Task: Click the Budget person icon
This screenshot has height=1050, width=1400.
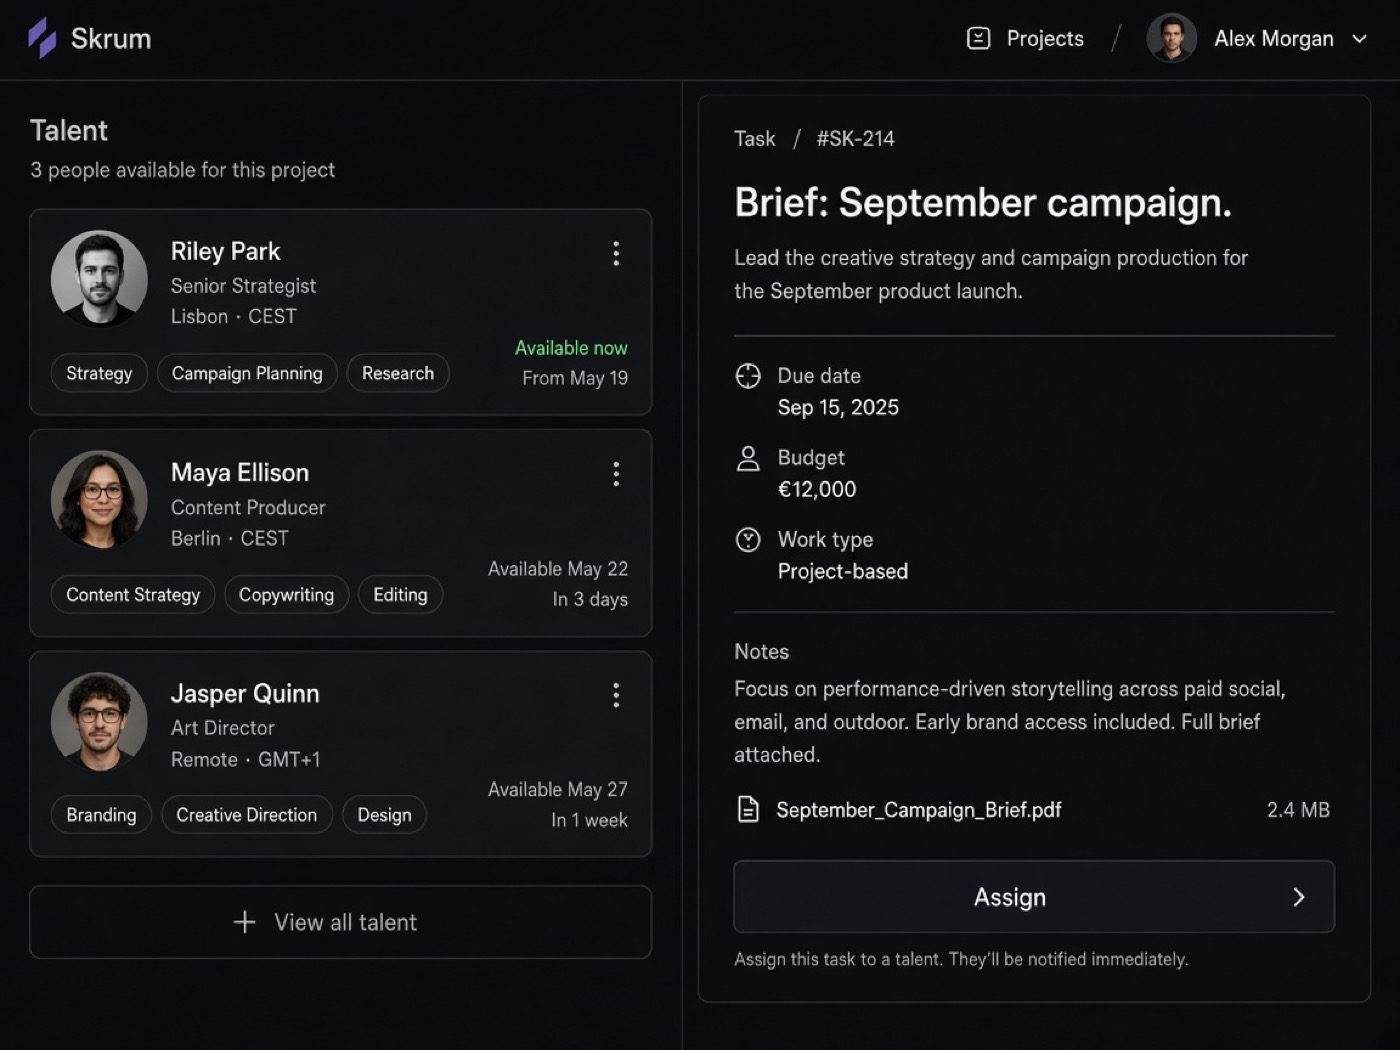Action: (x=748, y=458)
